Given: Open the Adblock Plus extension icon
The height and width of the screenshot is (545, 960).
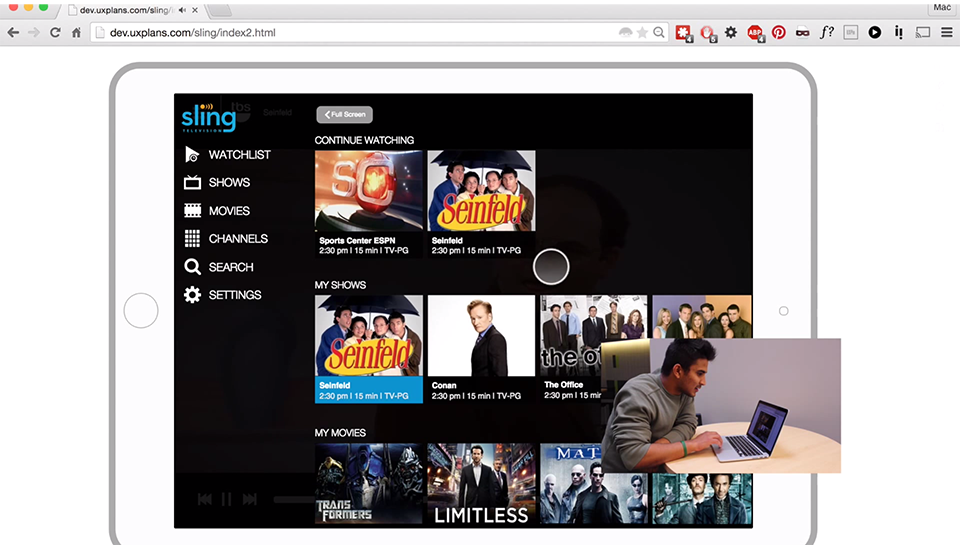Looking at the screenshot, I should 755,32.
